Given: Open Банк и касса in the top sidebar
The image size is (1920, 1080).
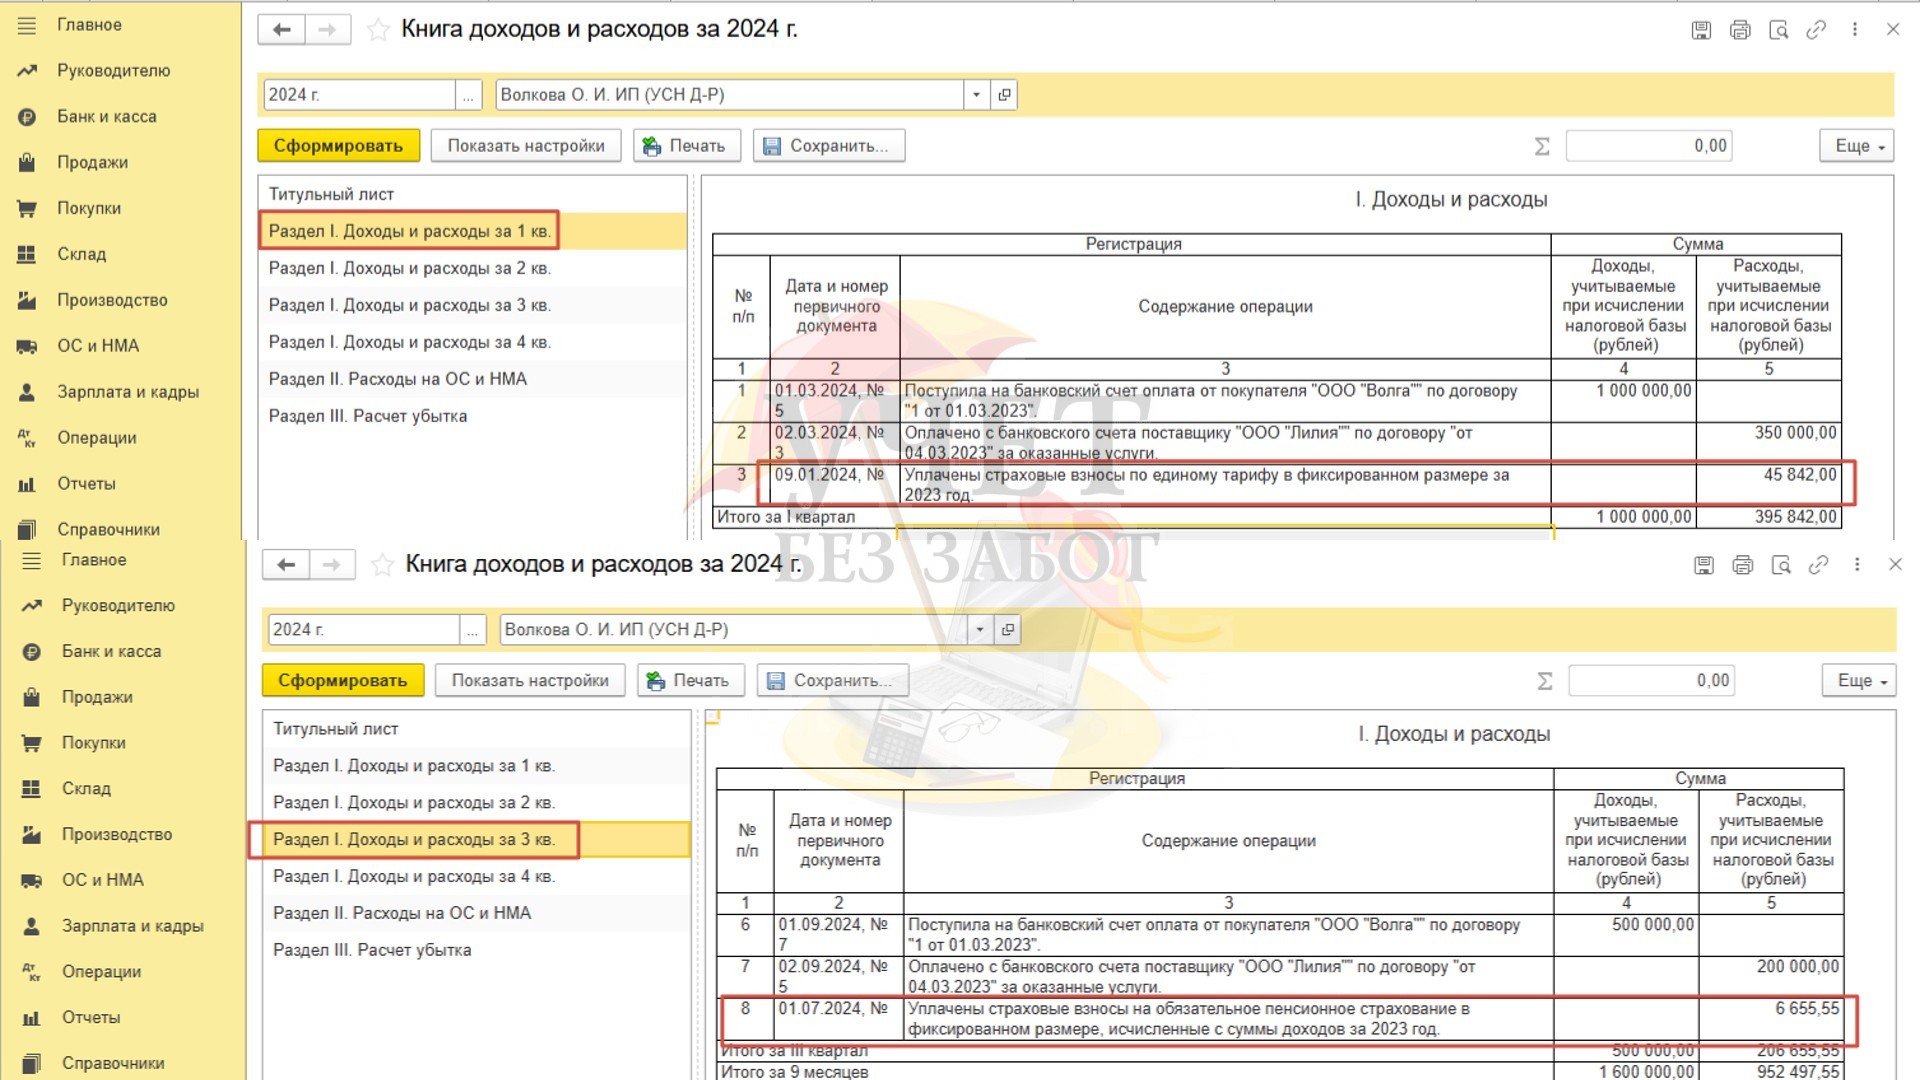Looking at the screenshot, I should click(x=106, y=117).
